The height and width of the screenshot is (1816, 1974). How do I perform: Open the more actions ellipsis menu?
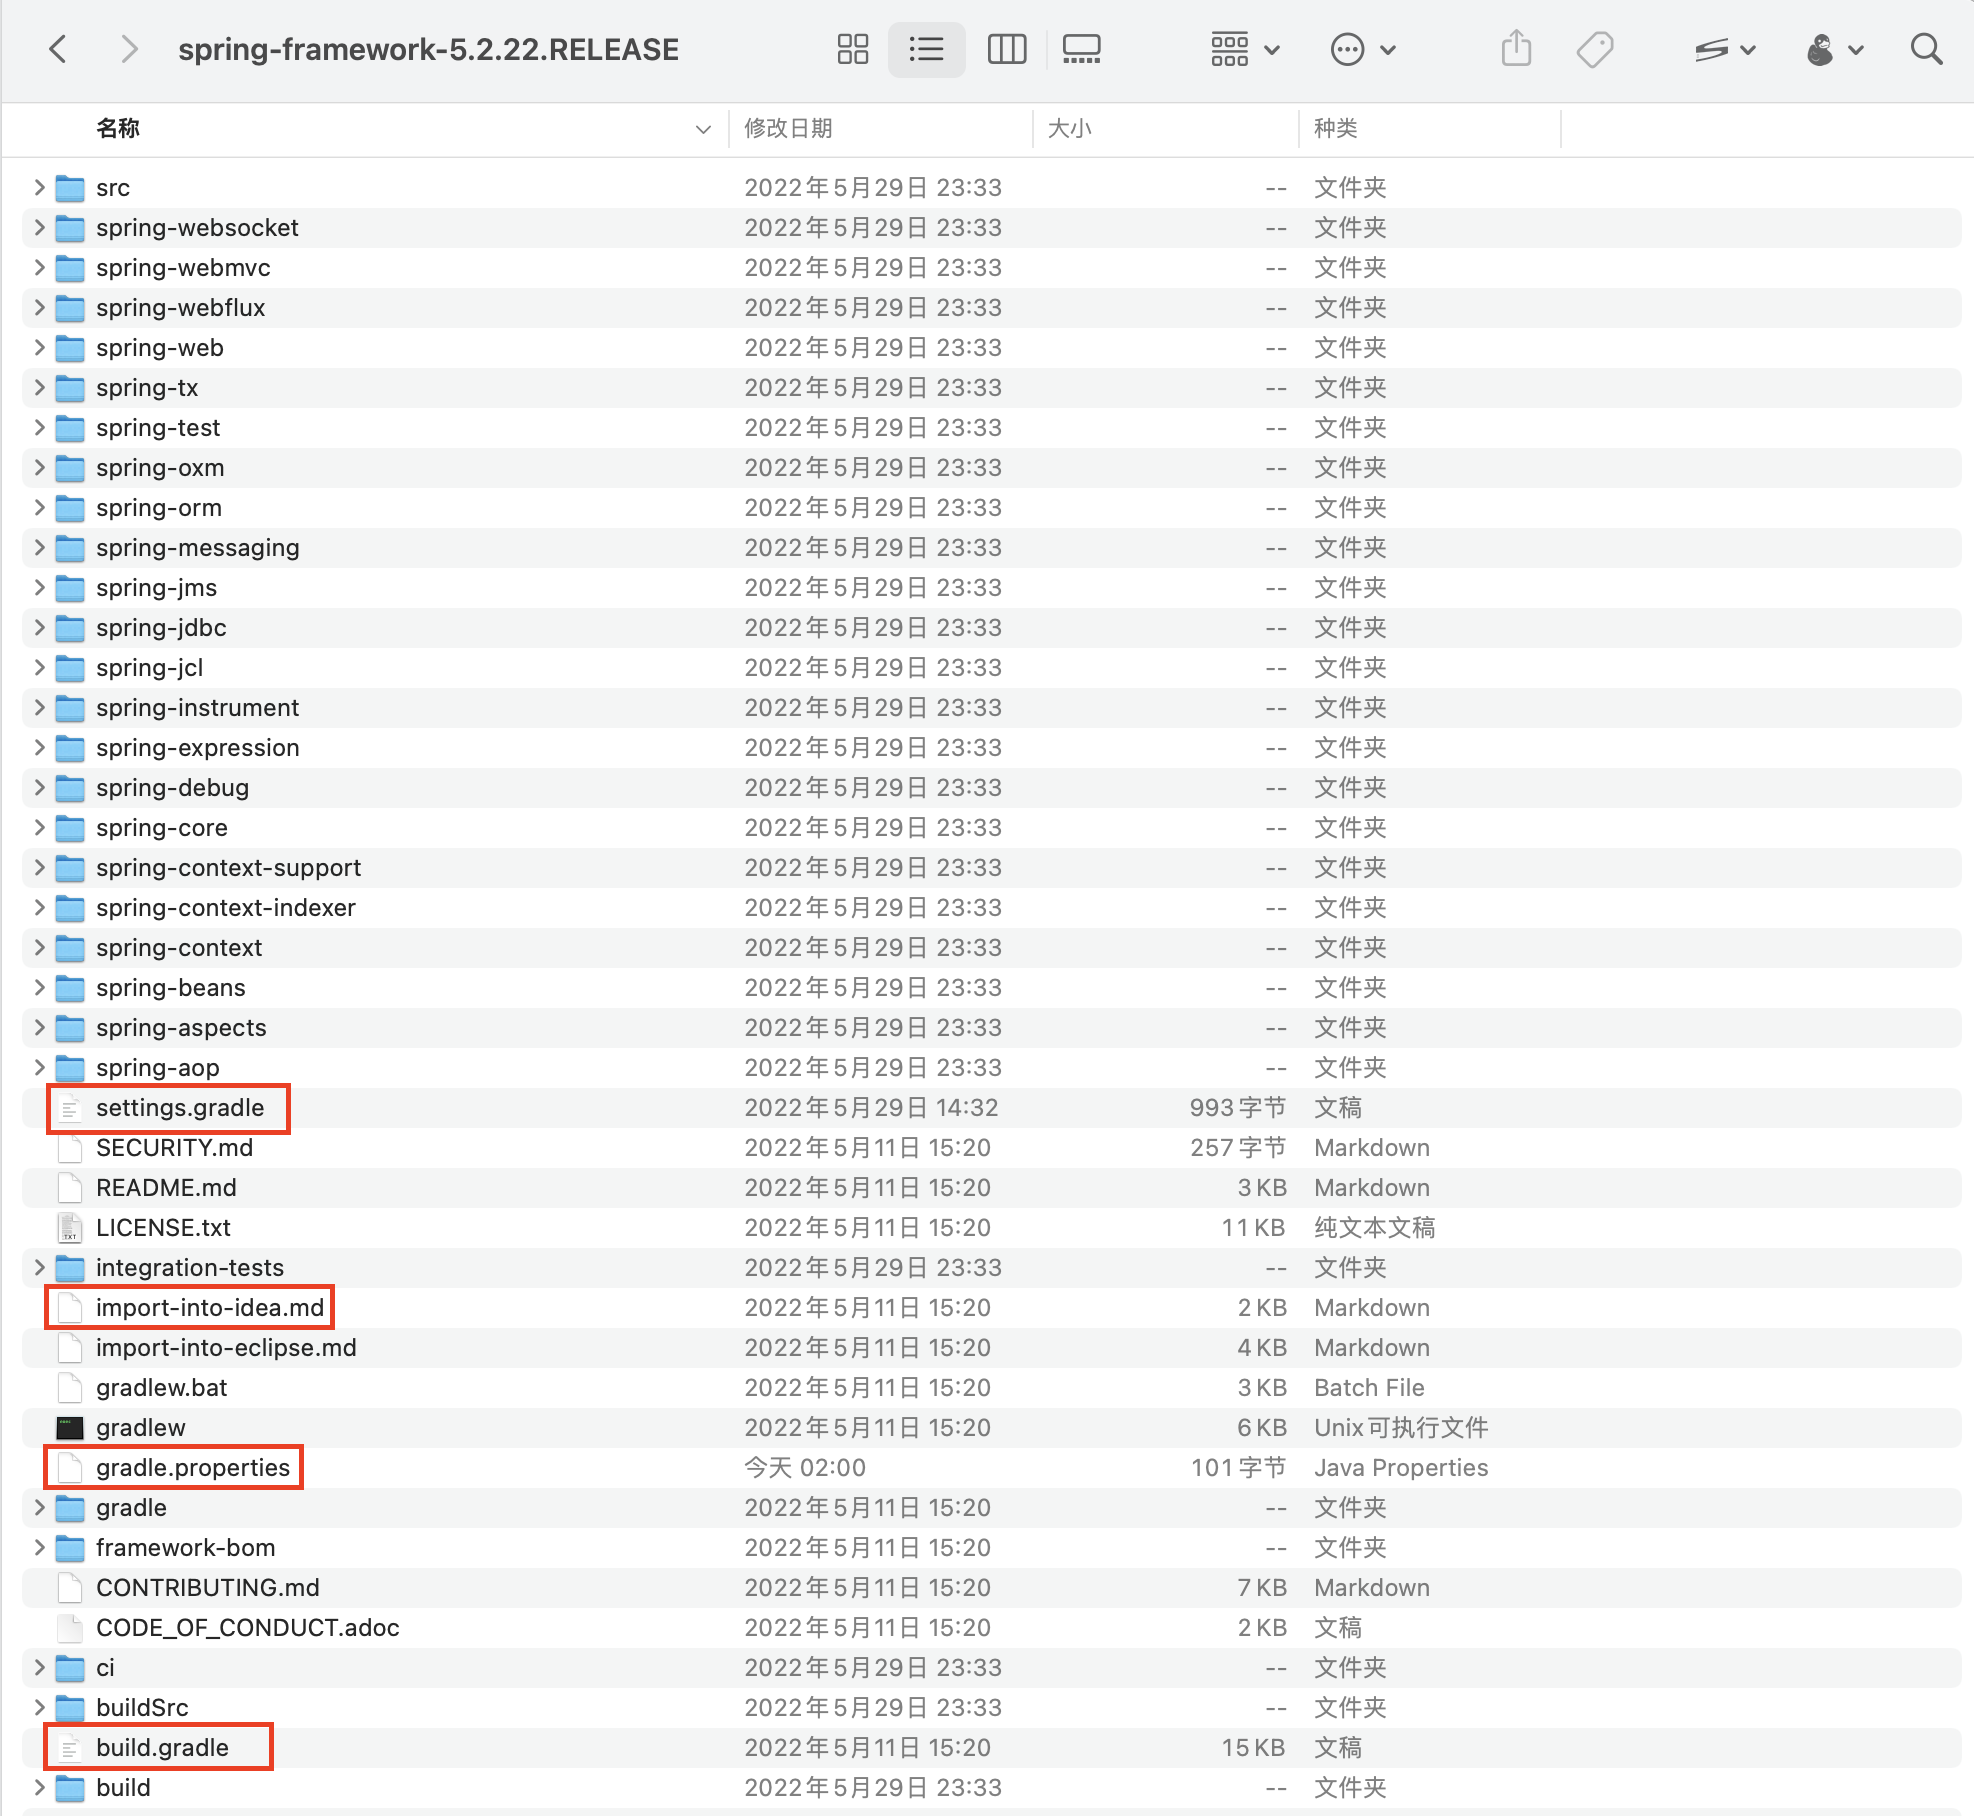click(1362, 49)
